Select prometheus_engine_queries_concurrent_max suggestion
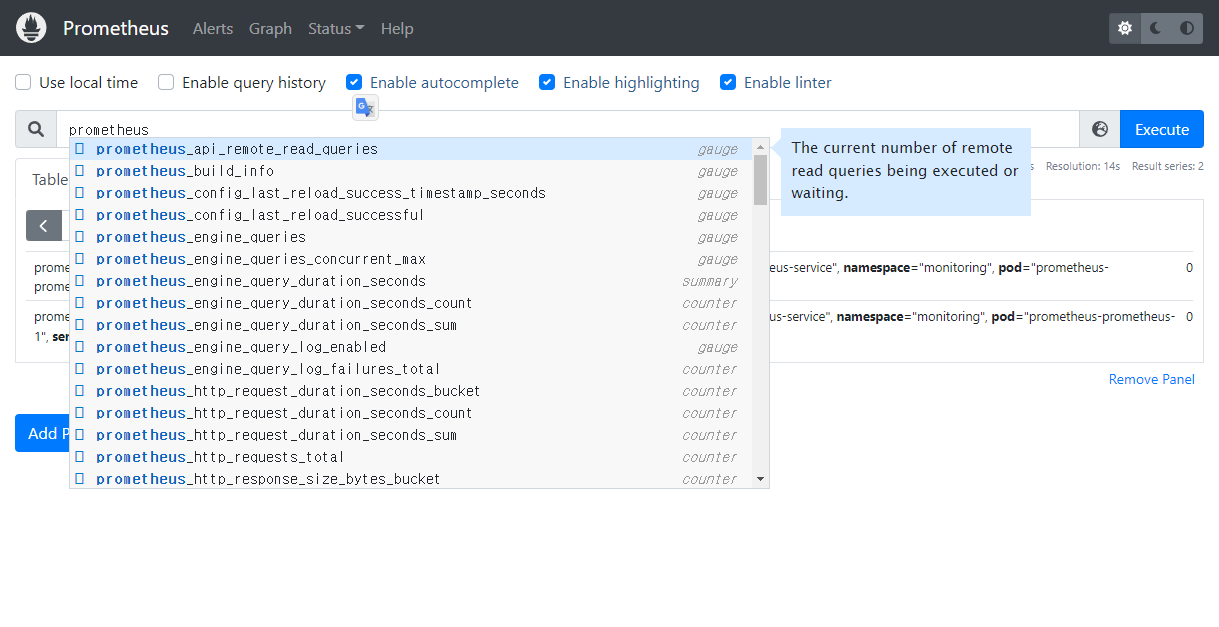 (x=411, y=259)
